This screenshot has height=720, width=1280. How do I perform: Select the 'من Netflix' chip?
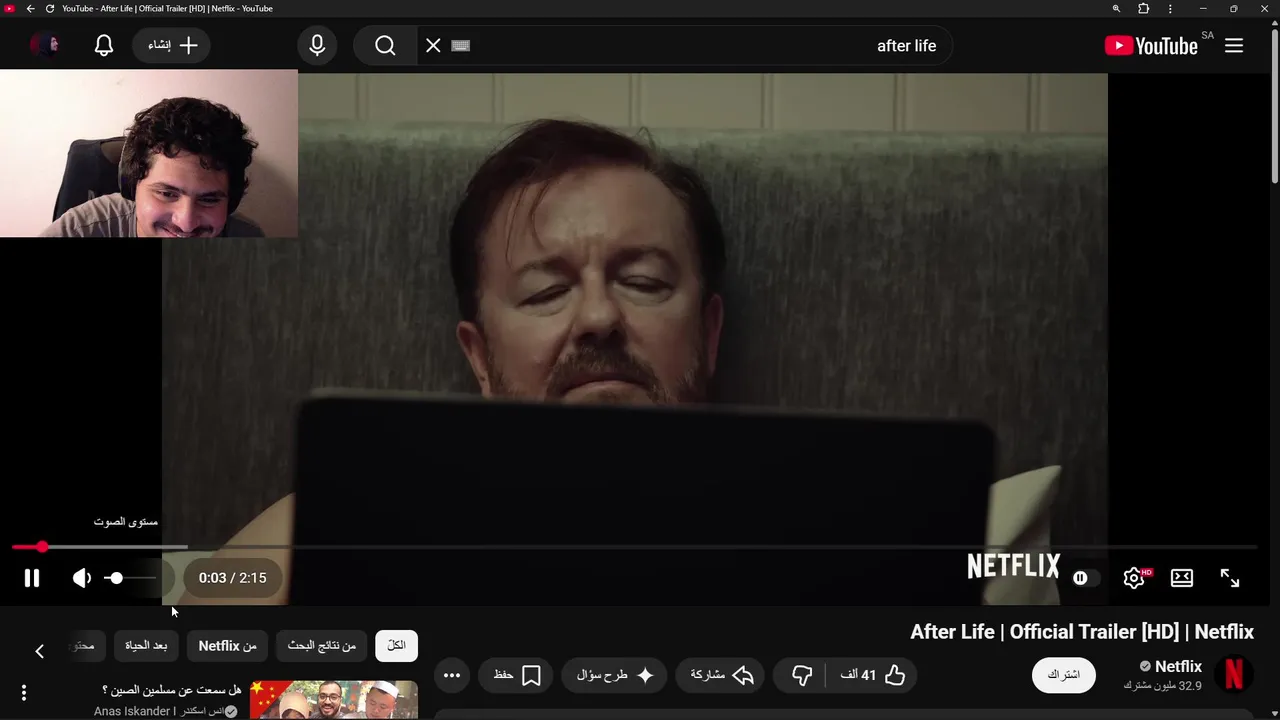pyautogui.click(x=227, y=646)
